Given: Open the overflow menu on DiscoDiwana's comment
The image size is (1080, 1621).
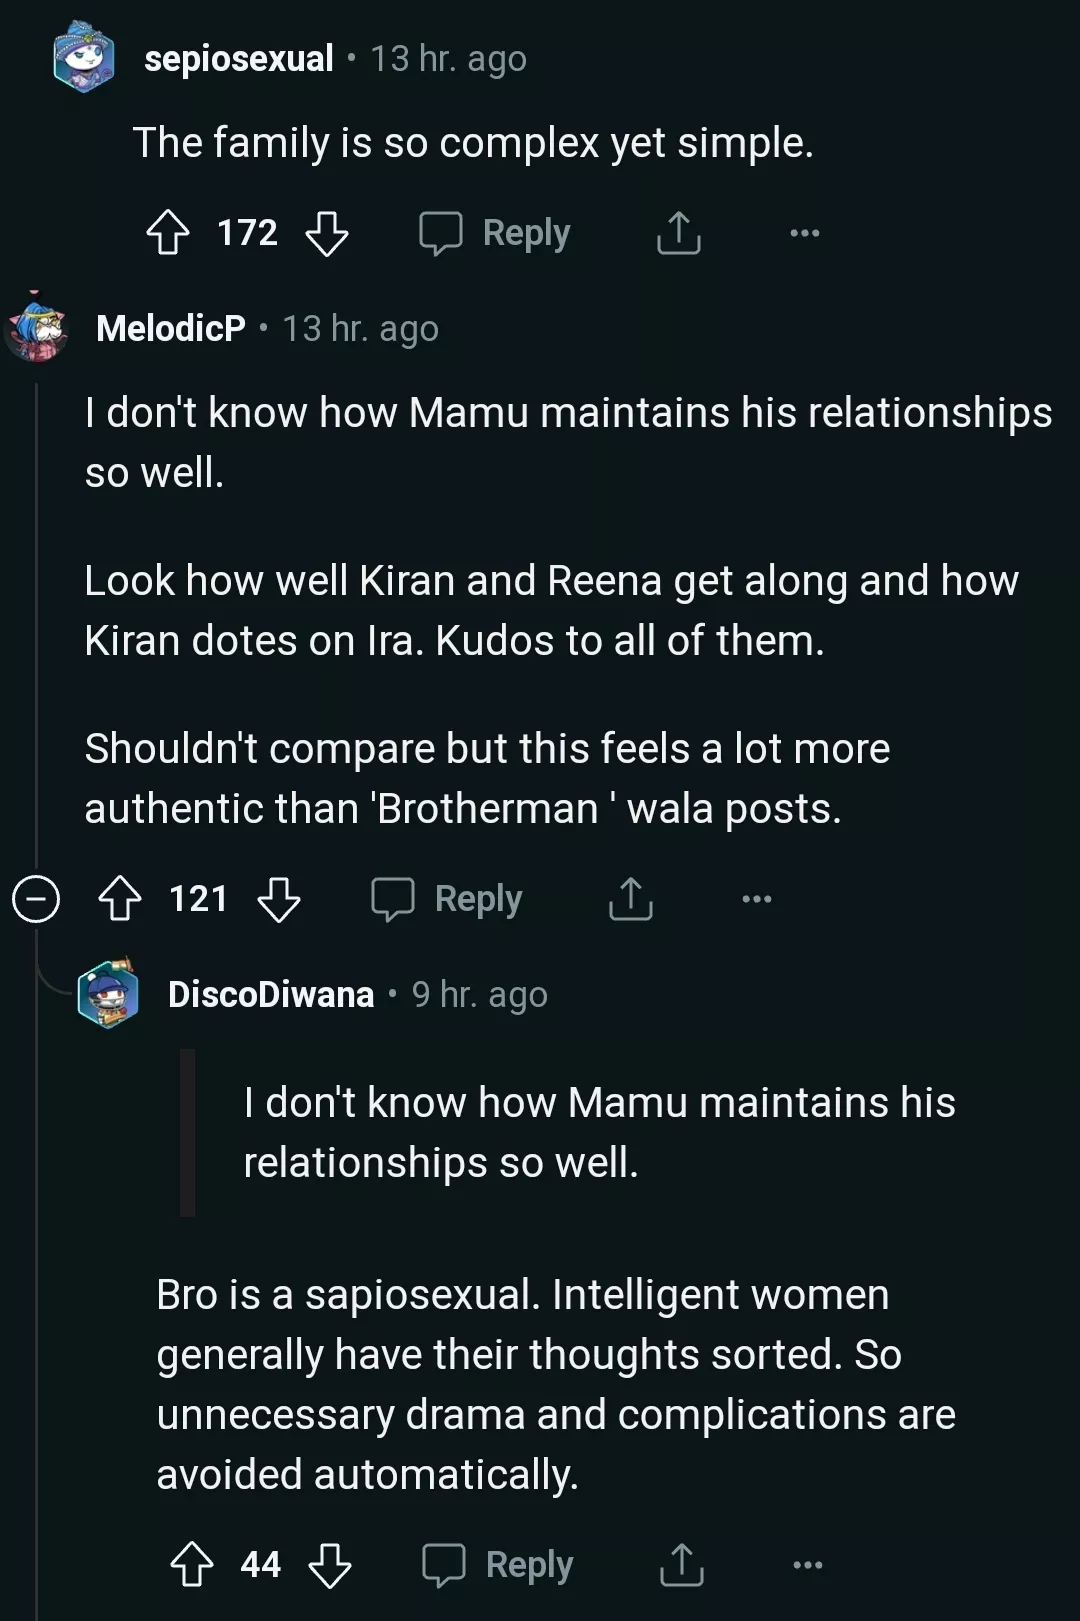Looking at the screenshot, I should coord(806,1564).
